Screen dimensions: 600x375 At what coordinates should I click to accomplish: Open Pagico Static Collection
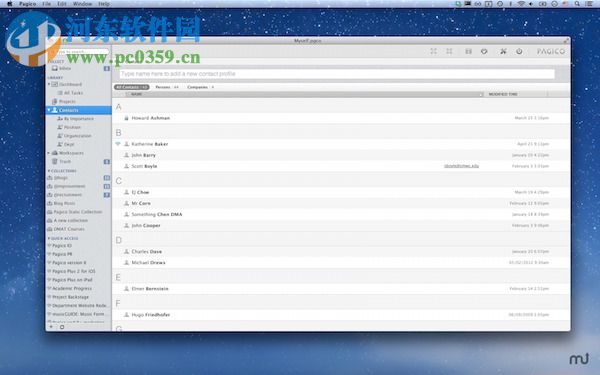(78, 212)
